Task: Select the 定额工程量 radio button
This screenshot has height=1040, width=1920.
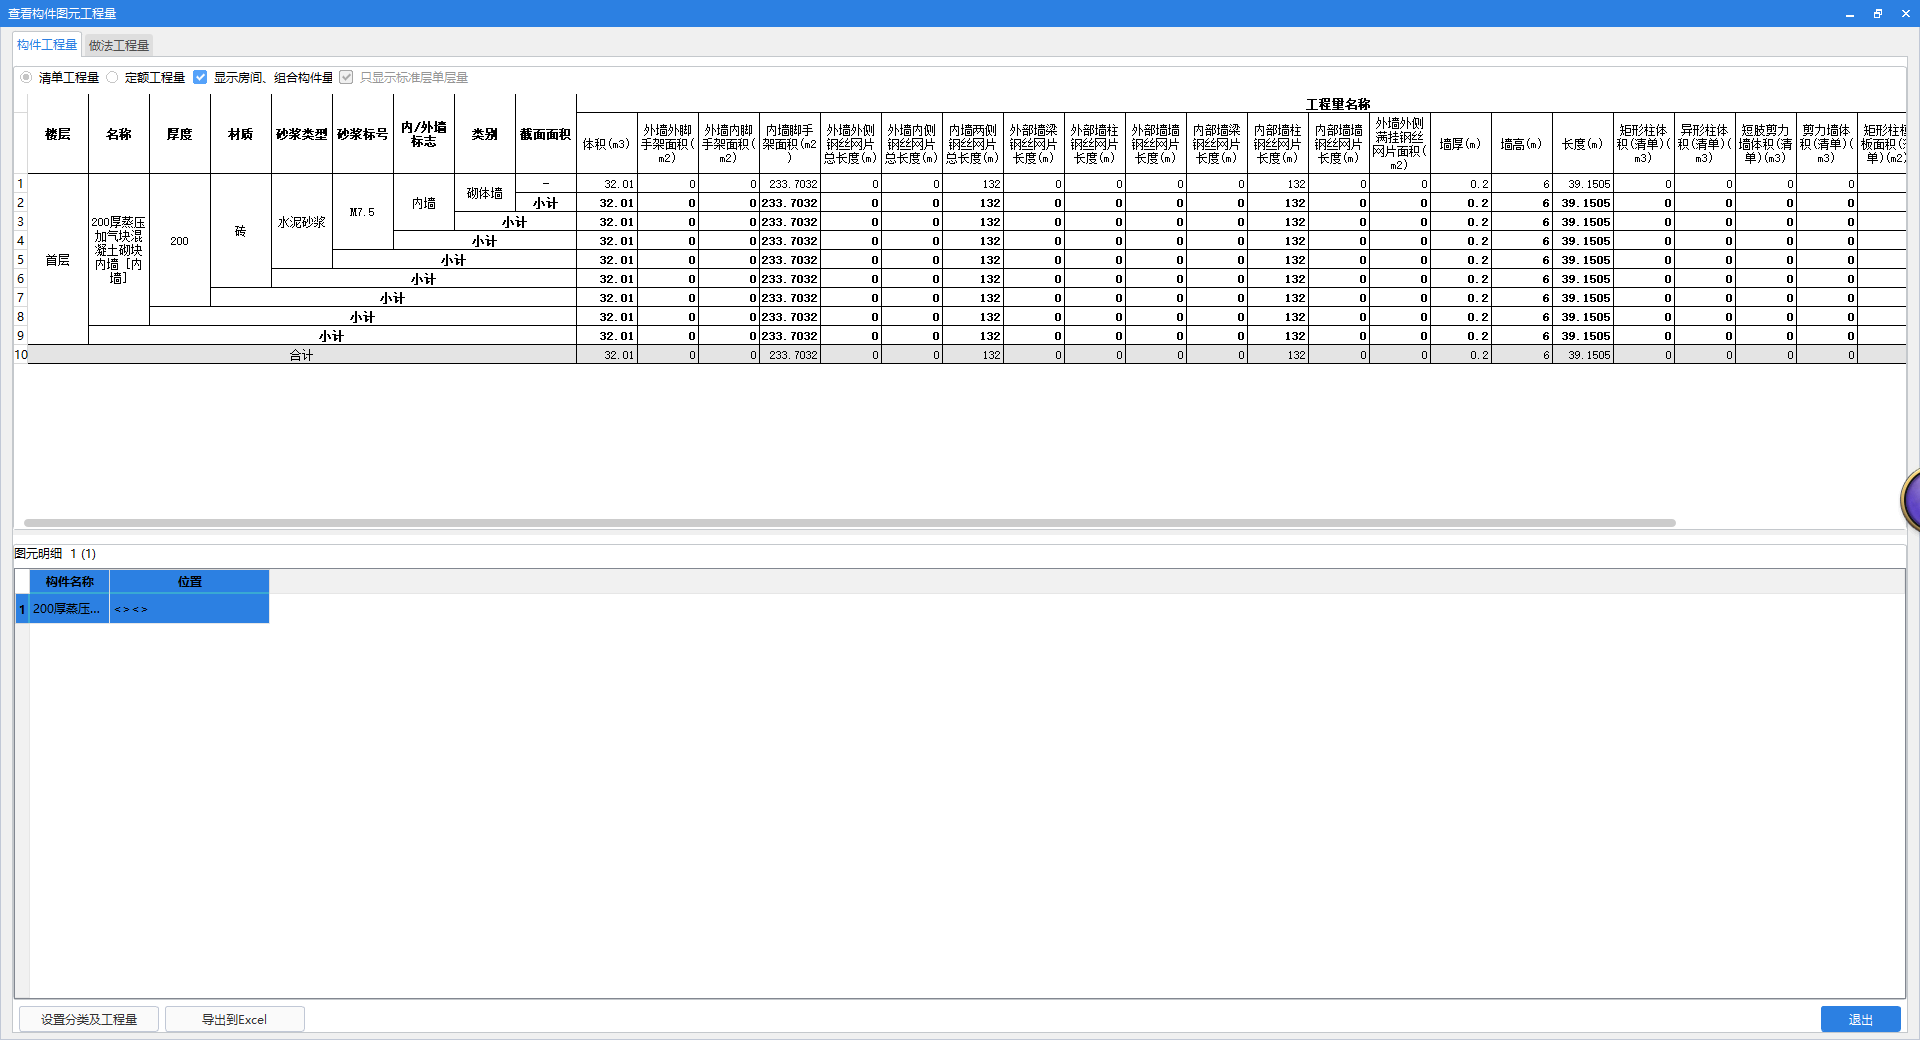Action: 112,77
